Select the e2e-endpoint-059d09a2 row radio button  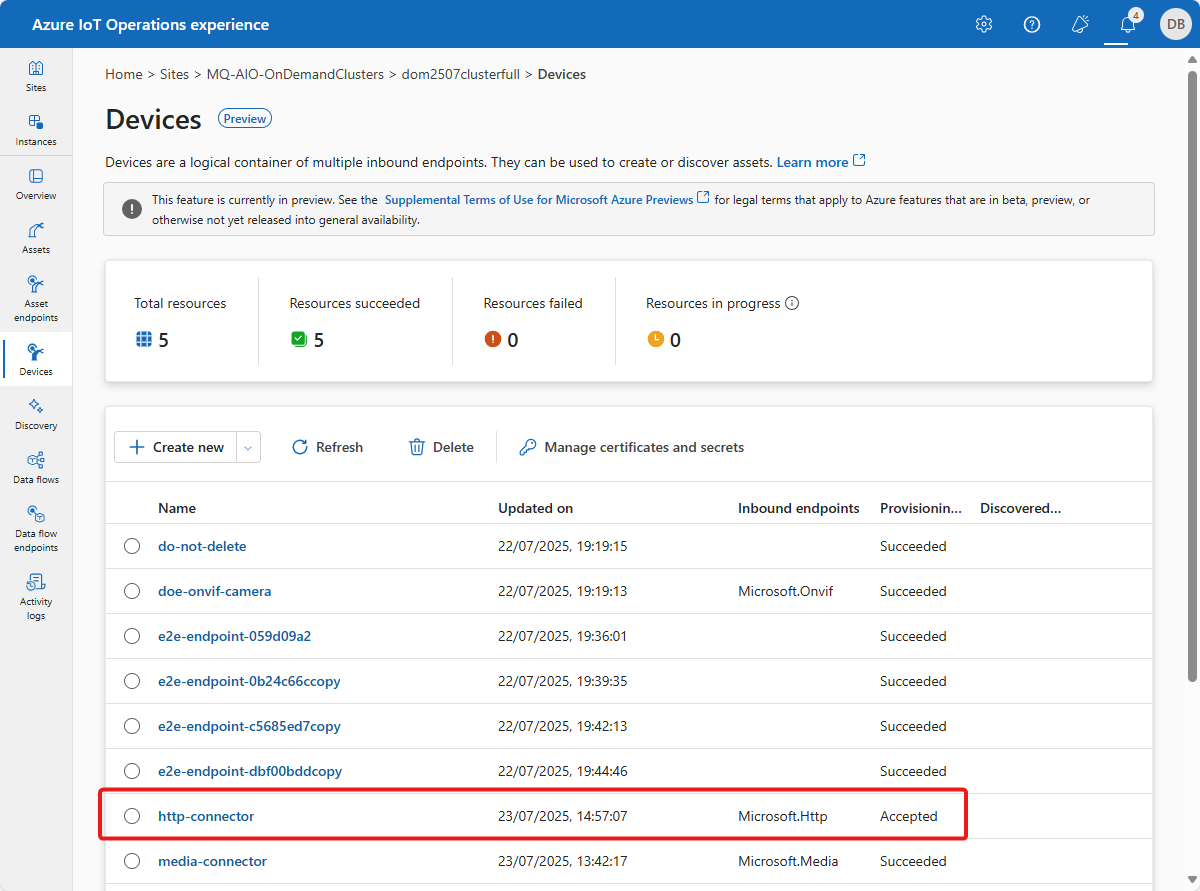tap(132, 636)
